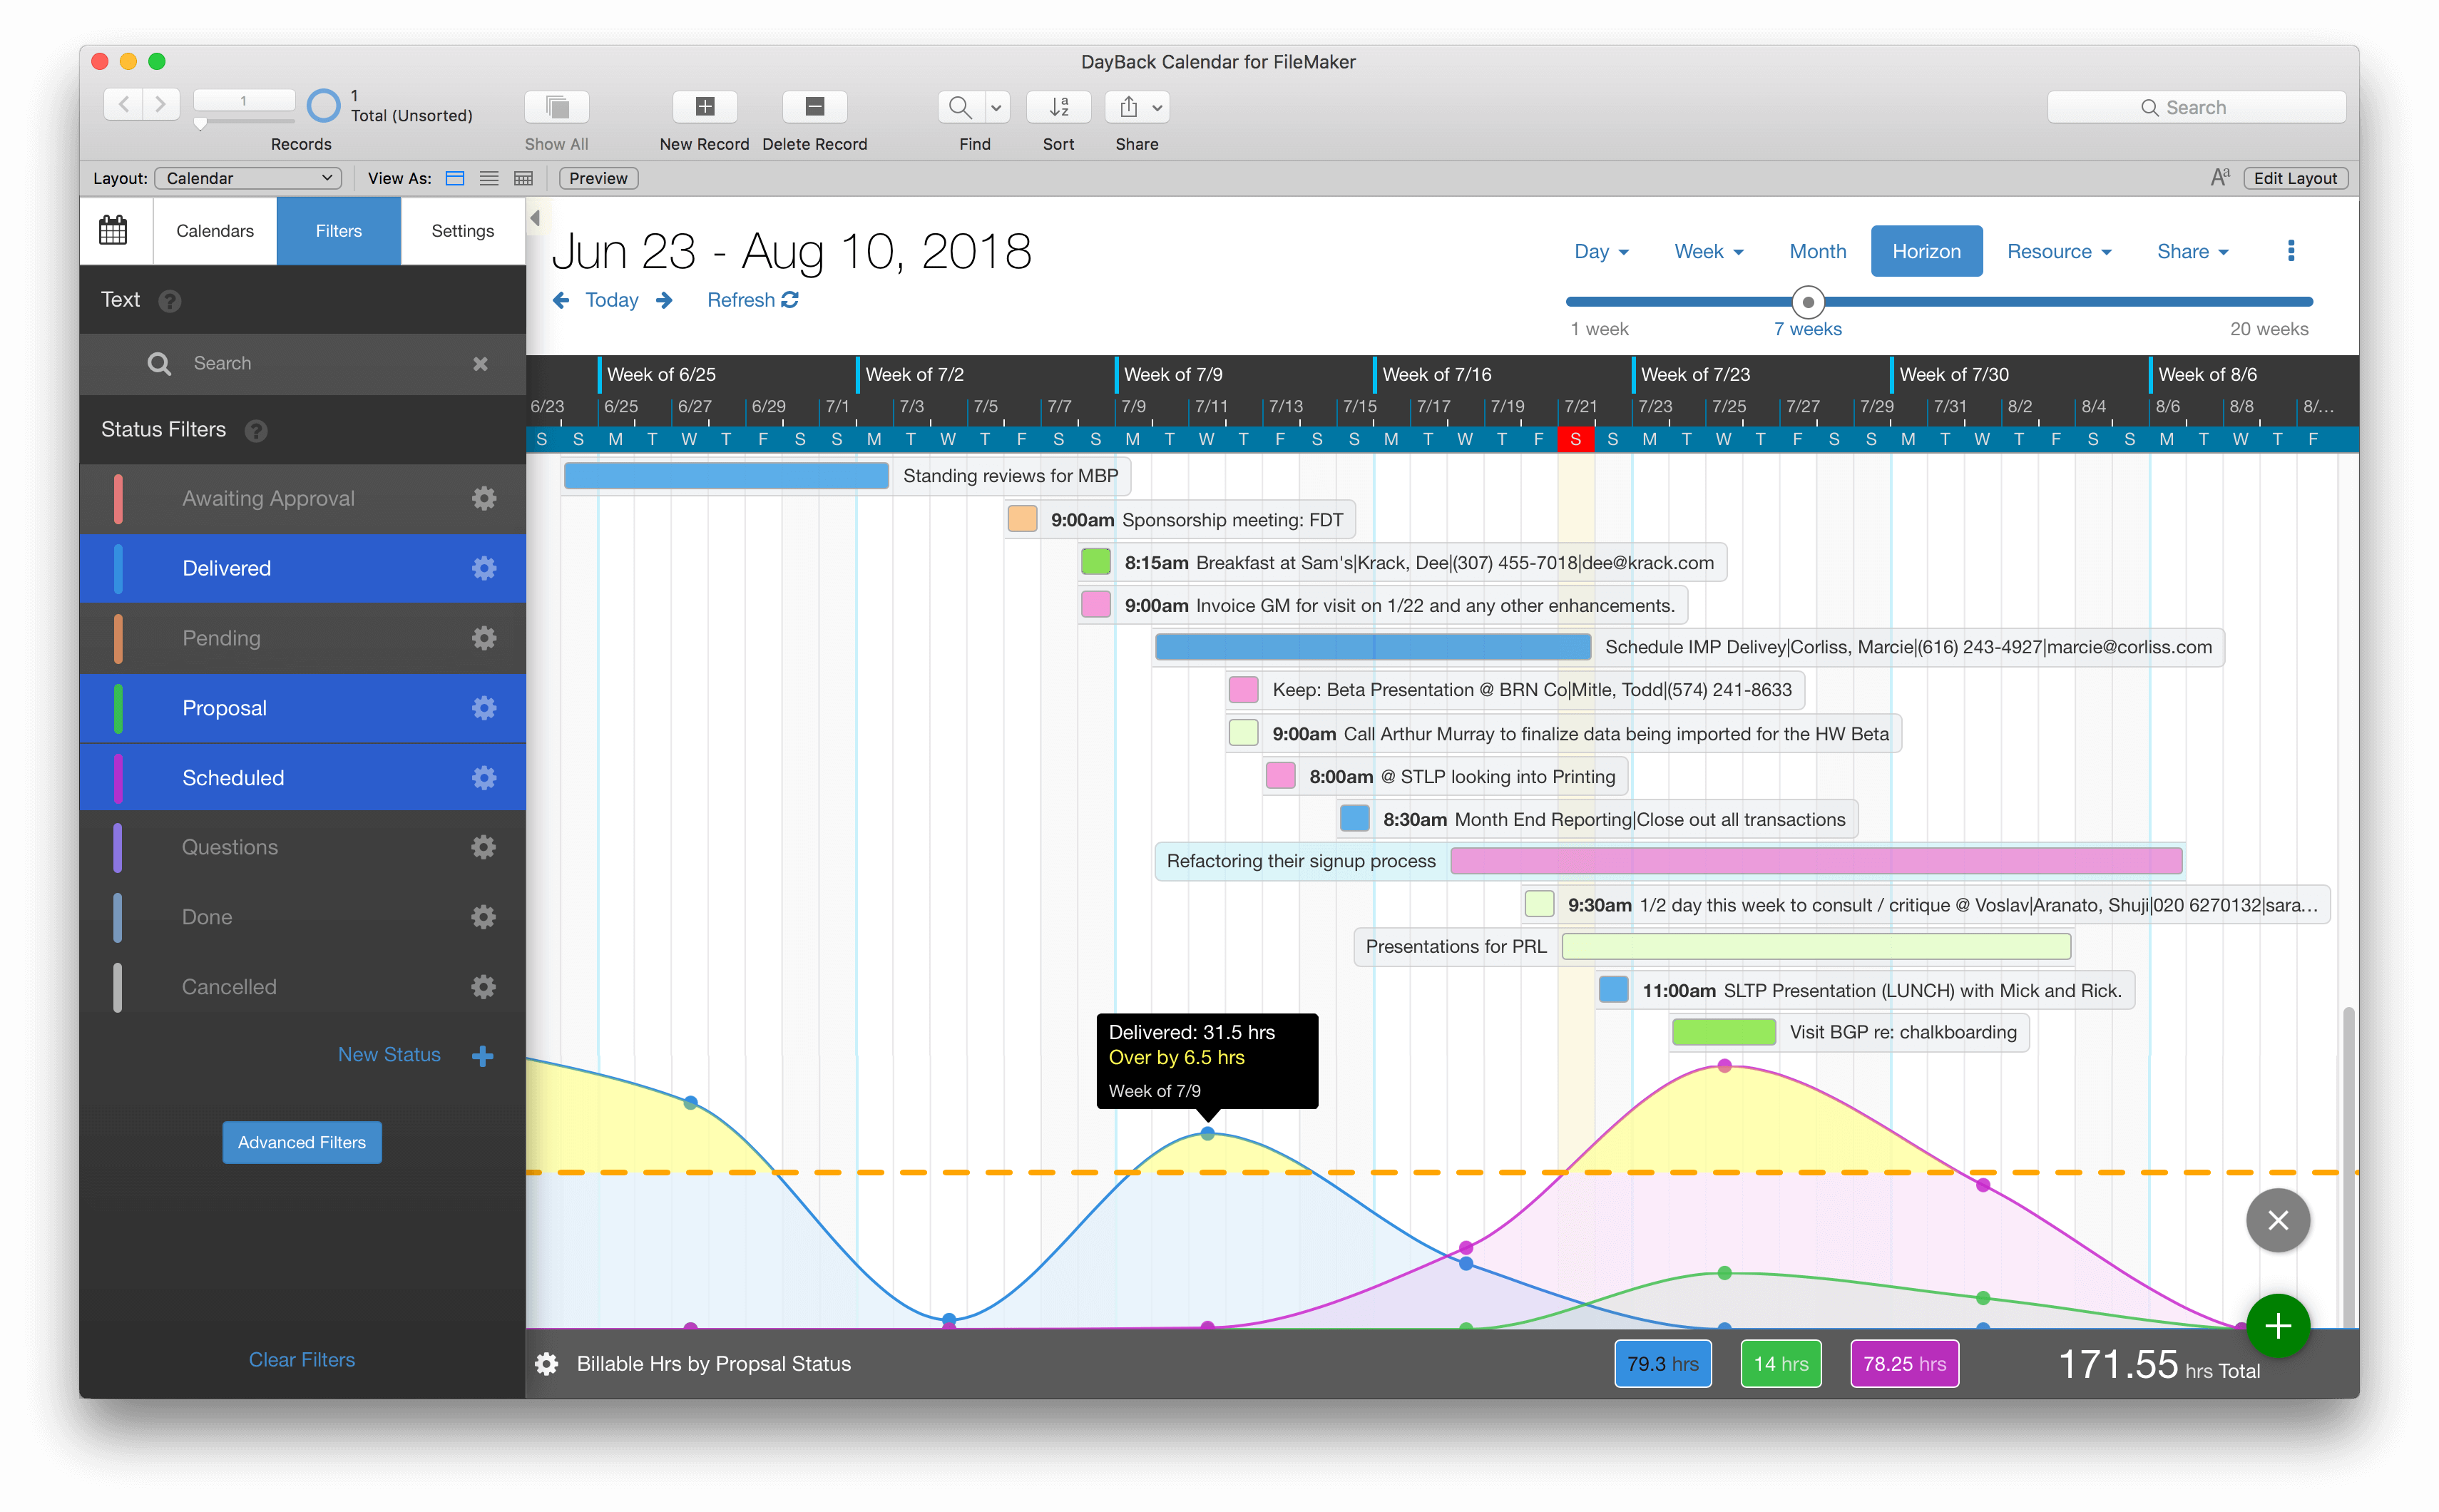Switch to the Settings tab
Viewport: 2439px width, 1512px height.
click(463, 231)
